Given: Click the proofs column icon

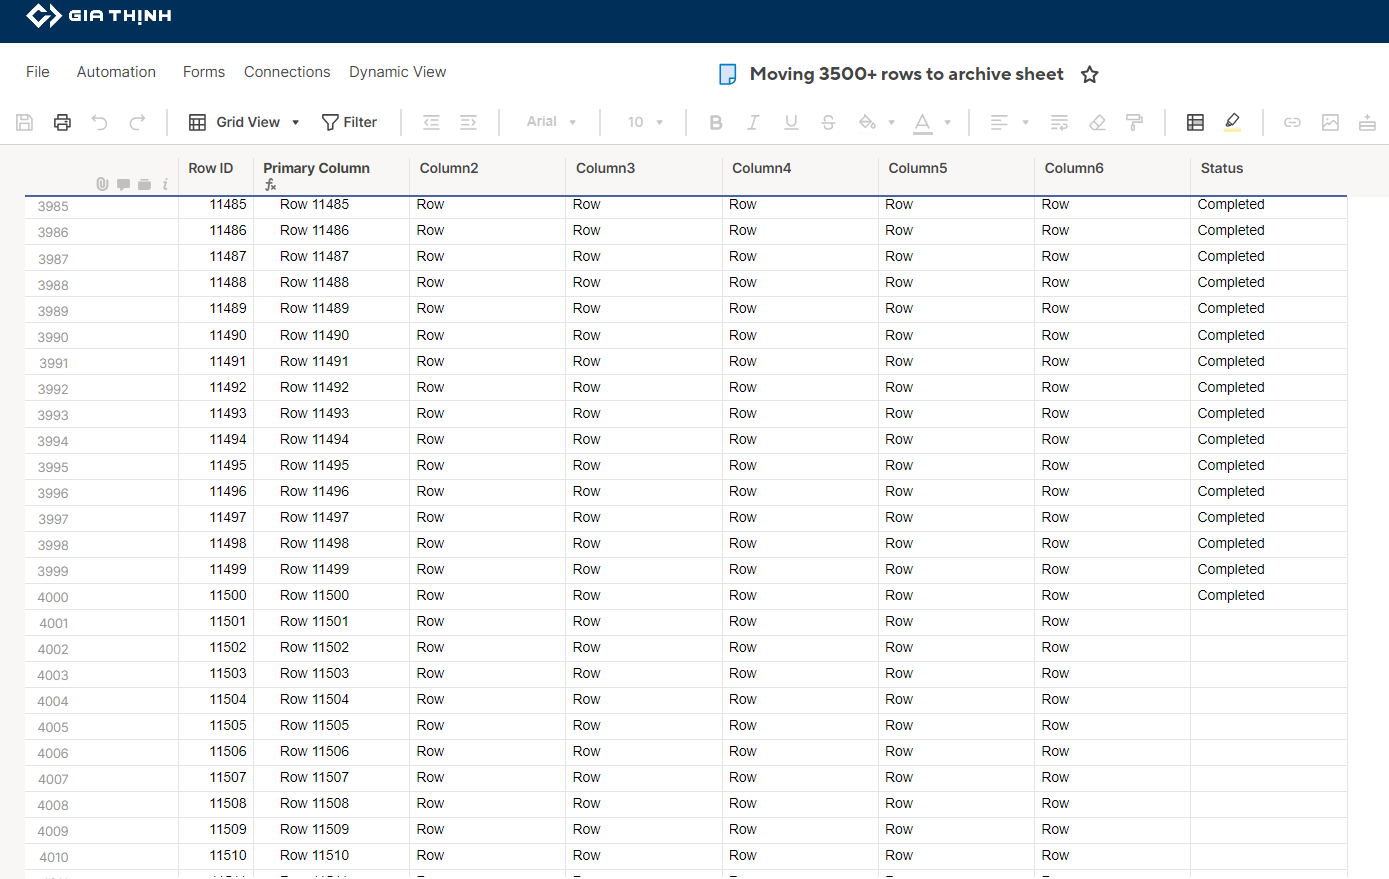Looking at the screenshot, I should pos(144,184).
